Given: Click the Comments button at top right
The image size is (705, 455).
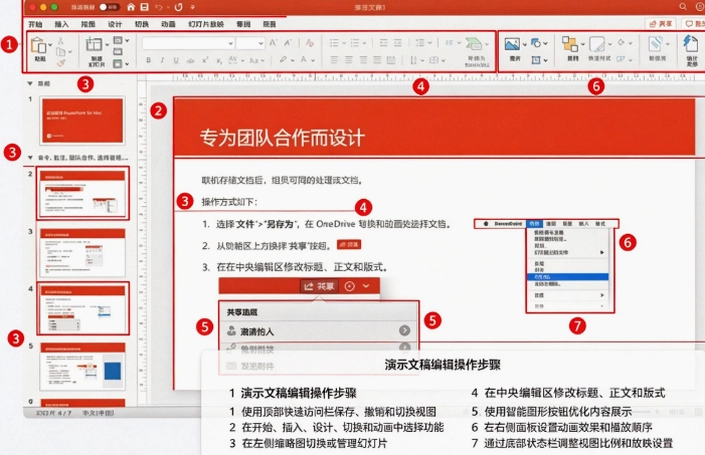Looking at the screenshot, I should click(694, 24).
